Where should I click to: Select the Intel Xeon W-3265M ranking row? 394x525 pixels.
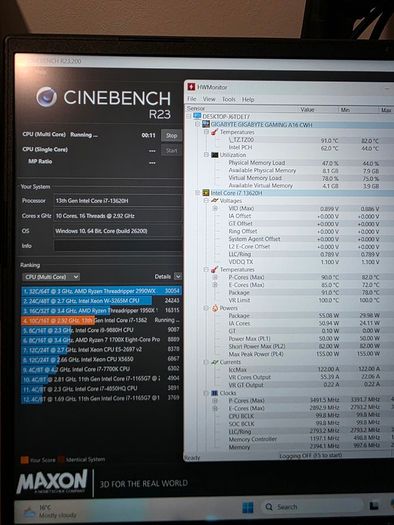coord(101,301)
